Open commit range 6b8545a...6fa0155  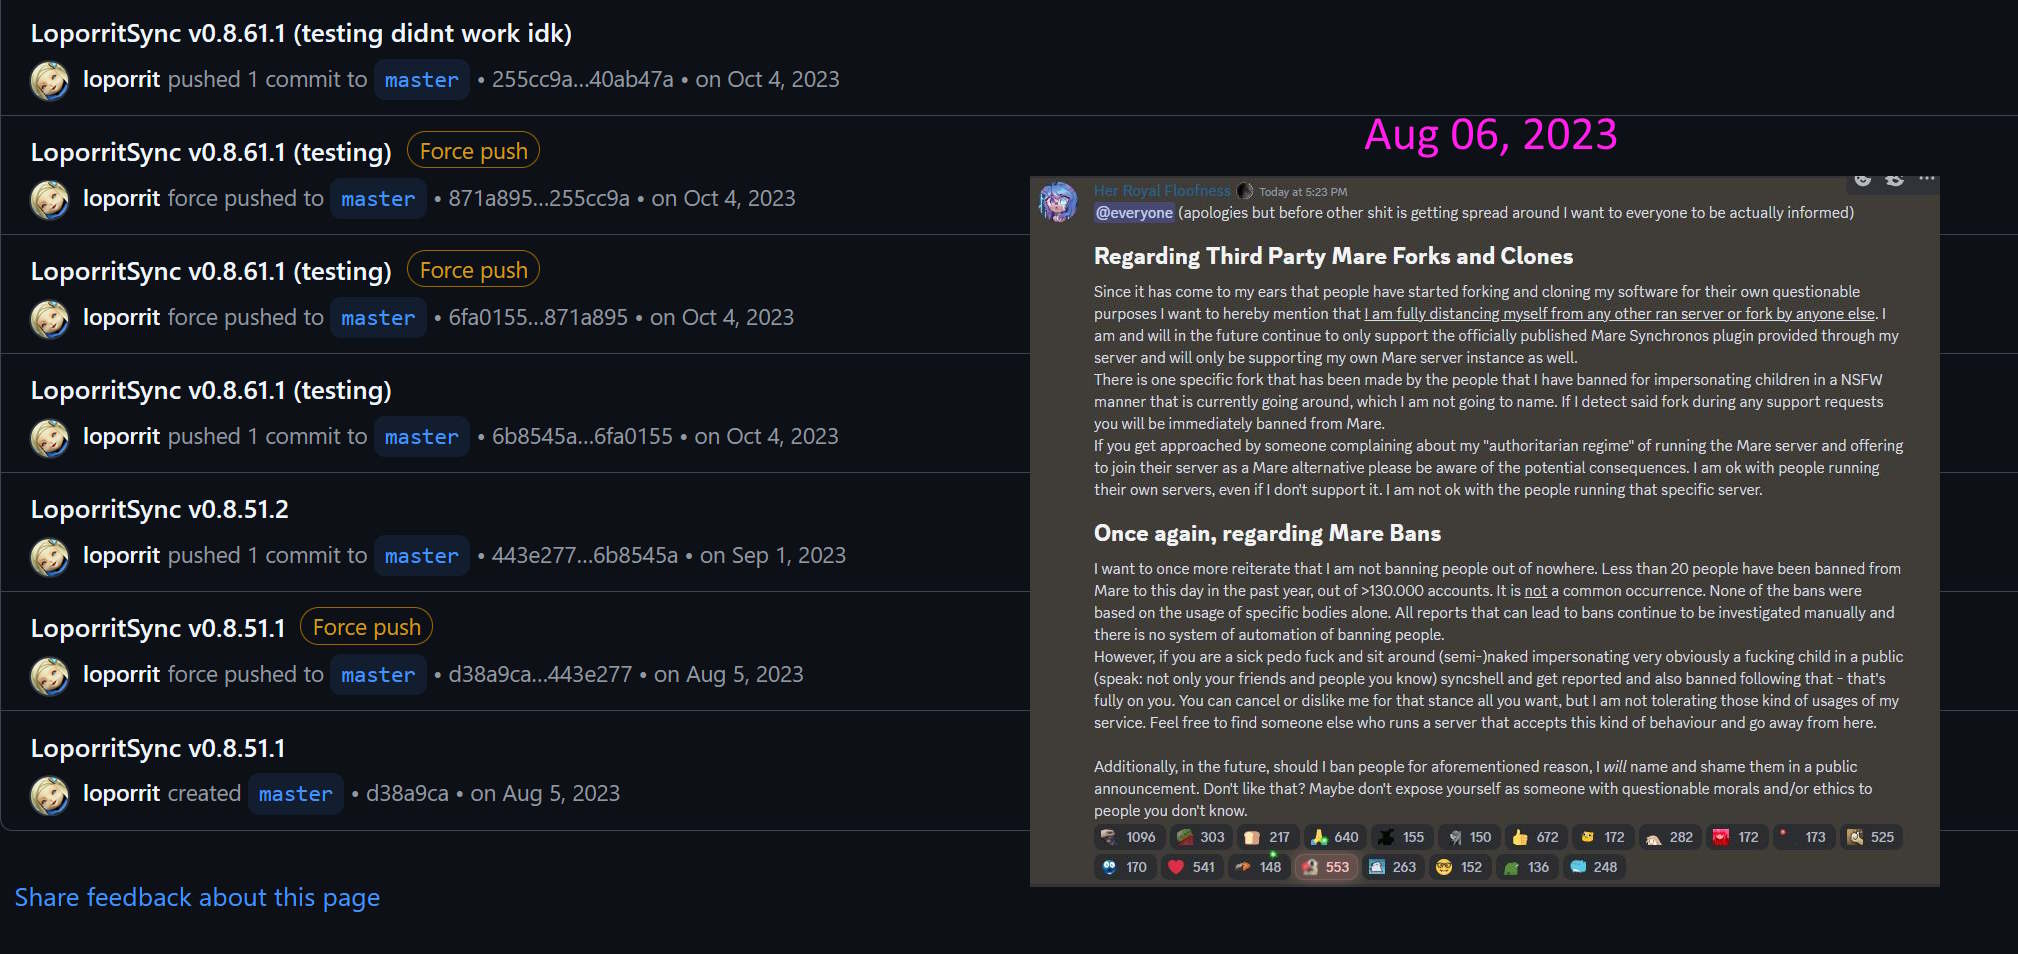(x=582, y=437)
